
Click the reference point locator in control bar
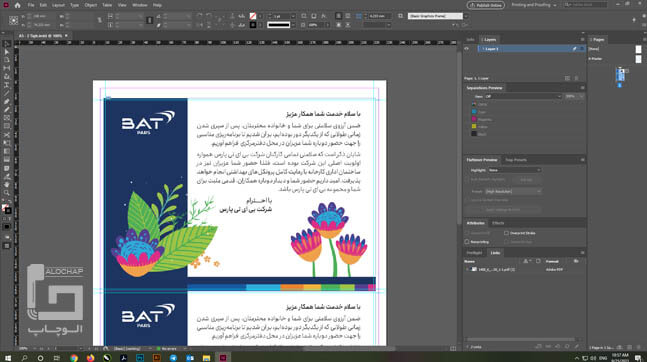click(x=14, y=20)
